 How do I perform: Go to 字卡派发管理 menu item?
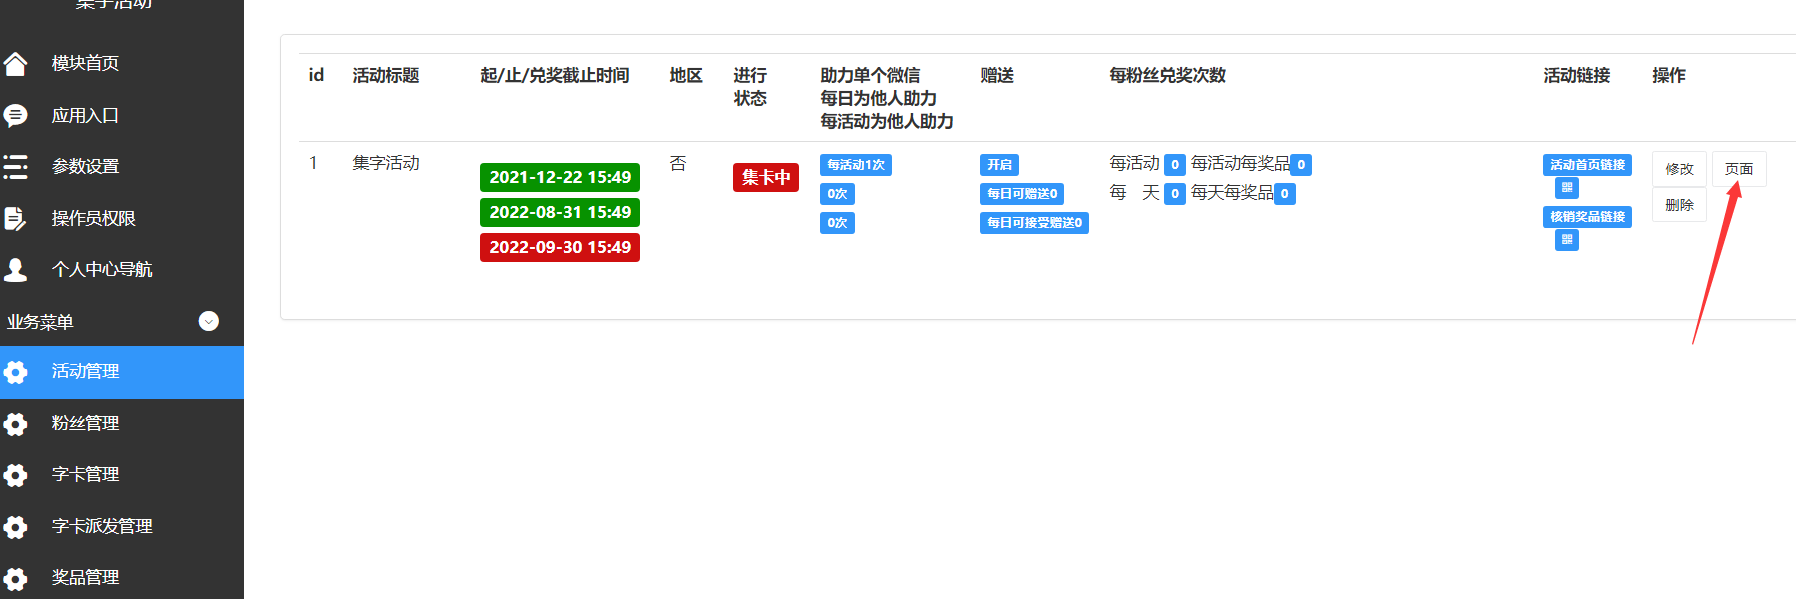click(102, 526)
